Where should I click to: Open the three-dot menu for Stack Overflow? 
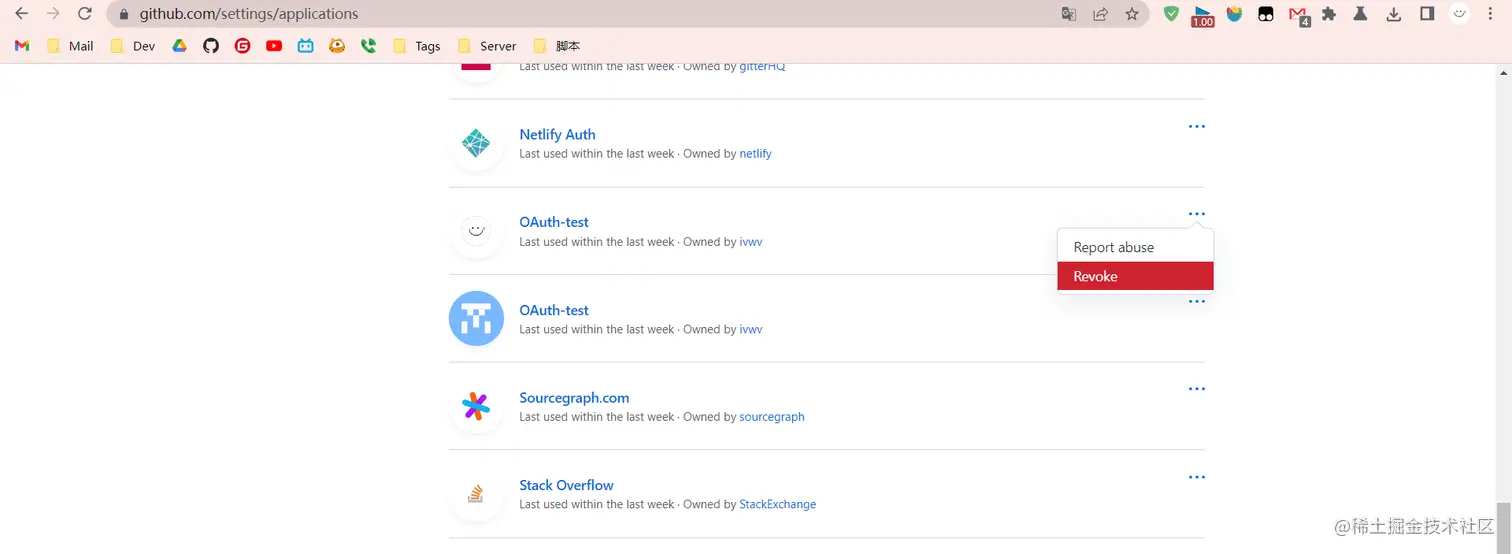pos(1196,477)
